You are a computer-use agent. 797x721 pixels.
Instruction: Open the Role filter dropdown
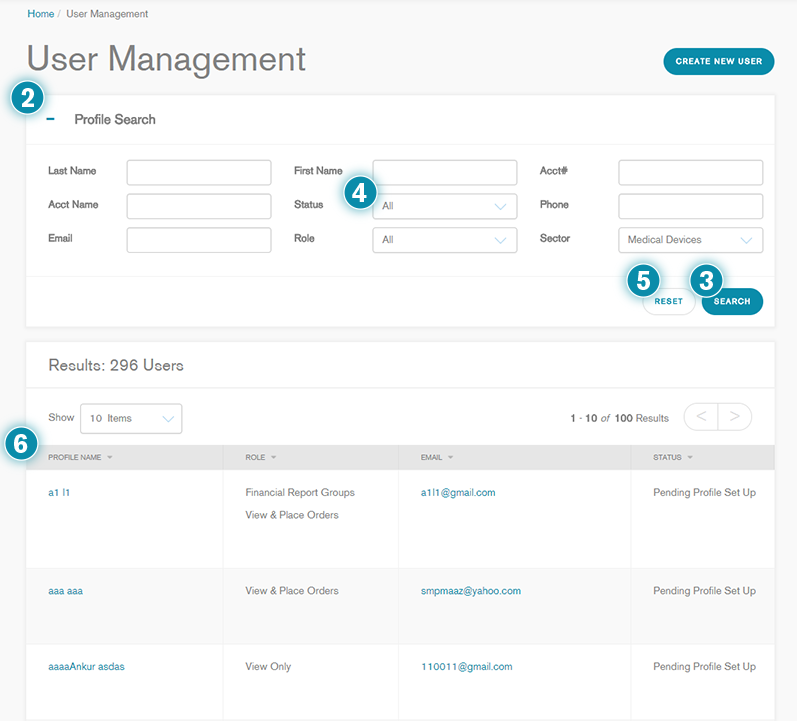(444, 240)
